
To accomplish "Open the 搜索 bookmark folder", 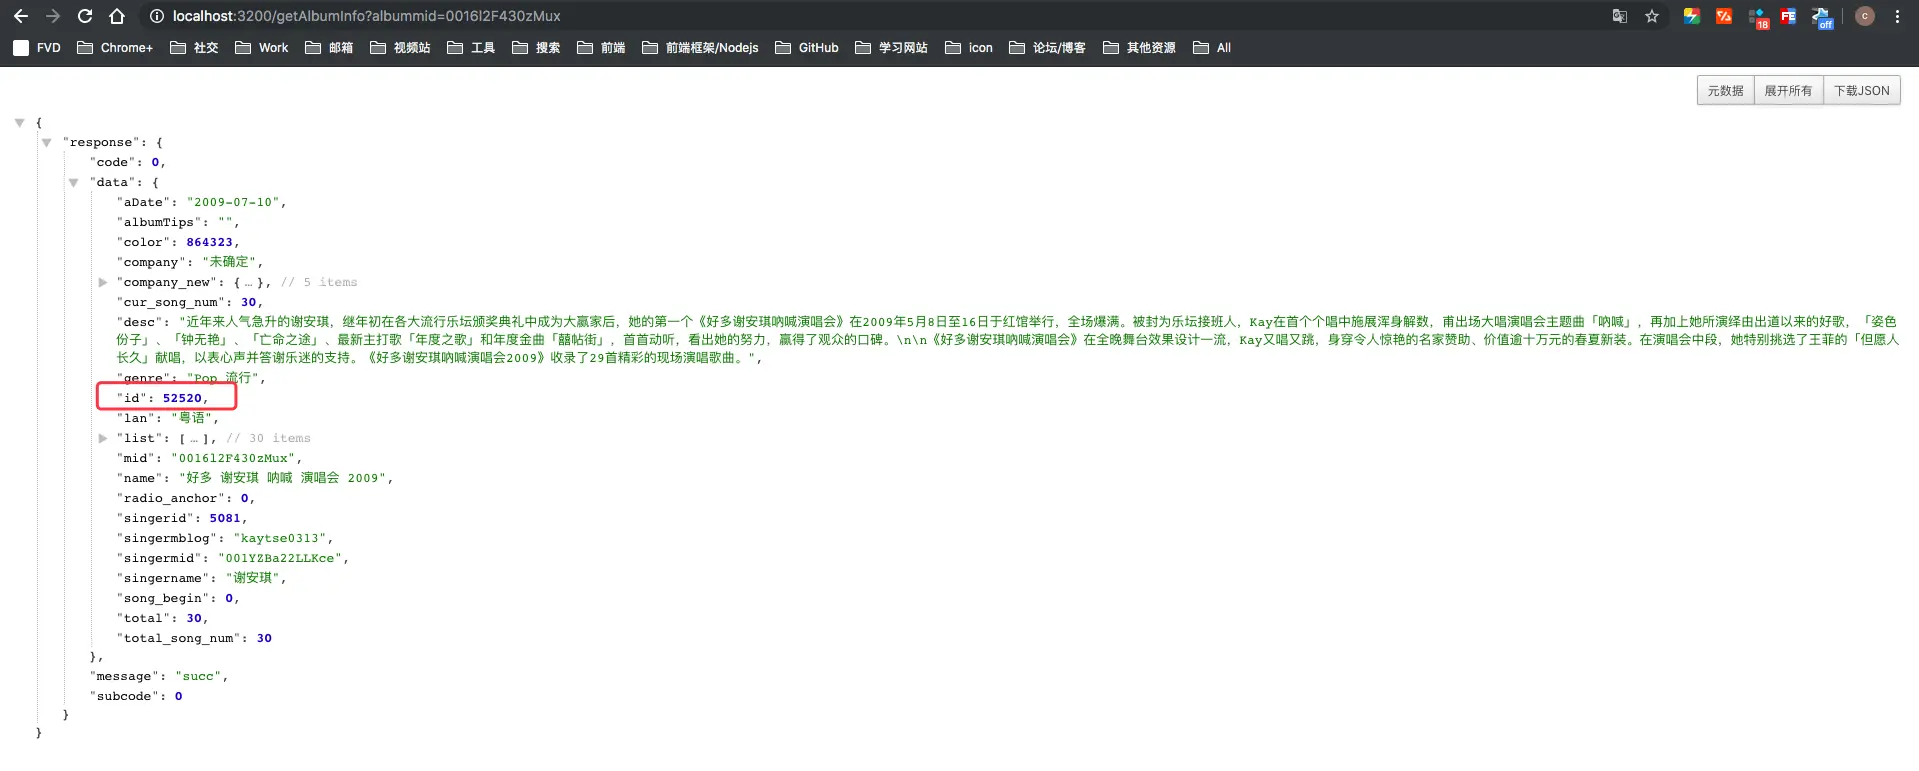I will (536, 47).
